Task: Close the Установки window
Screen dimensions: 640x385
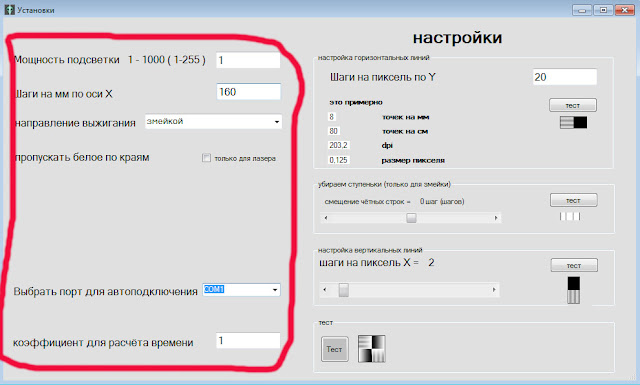Action: pyautogui.click(x=624, y=10)
